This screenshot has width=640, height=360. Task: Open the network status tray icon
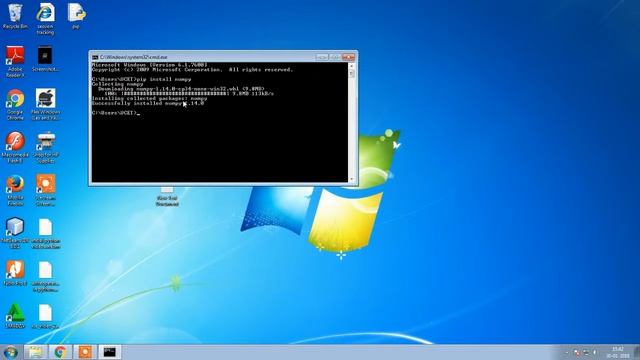586,353
